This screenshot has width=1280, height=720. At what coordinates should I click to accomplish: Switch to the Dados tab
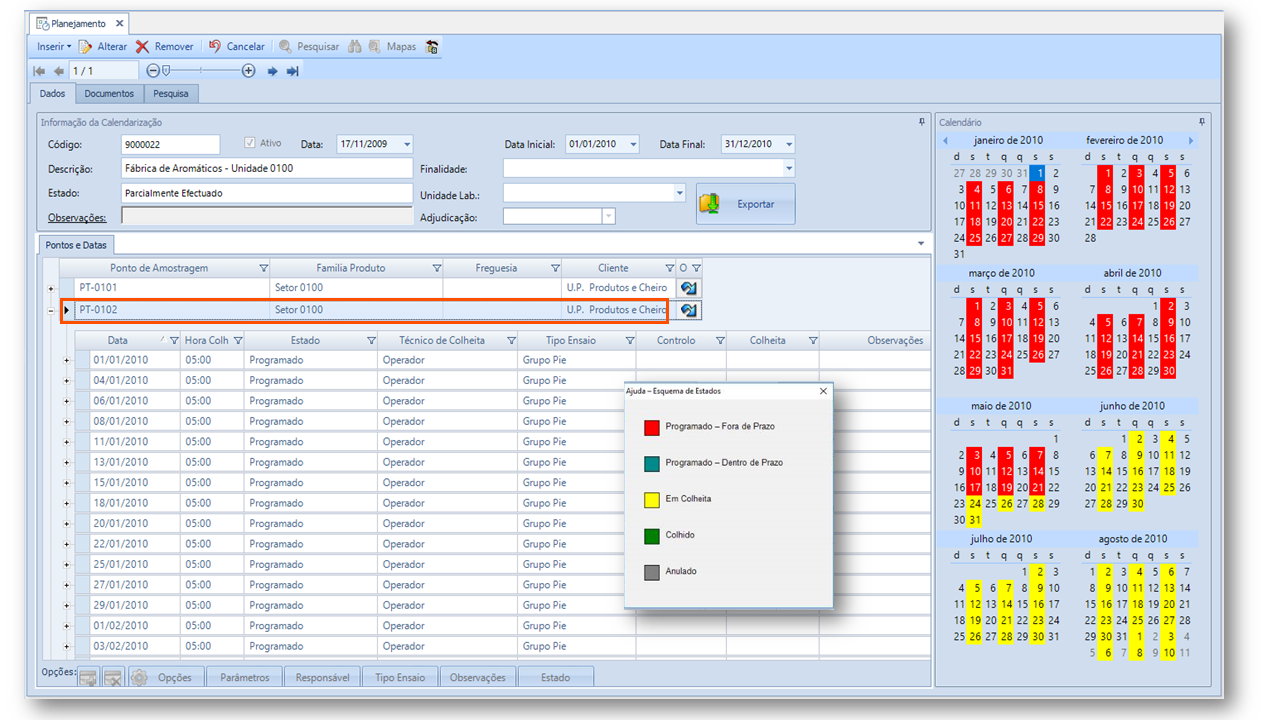[52, 94]
